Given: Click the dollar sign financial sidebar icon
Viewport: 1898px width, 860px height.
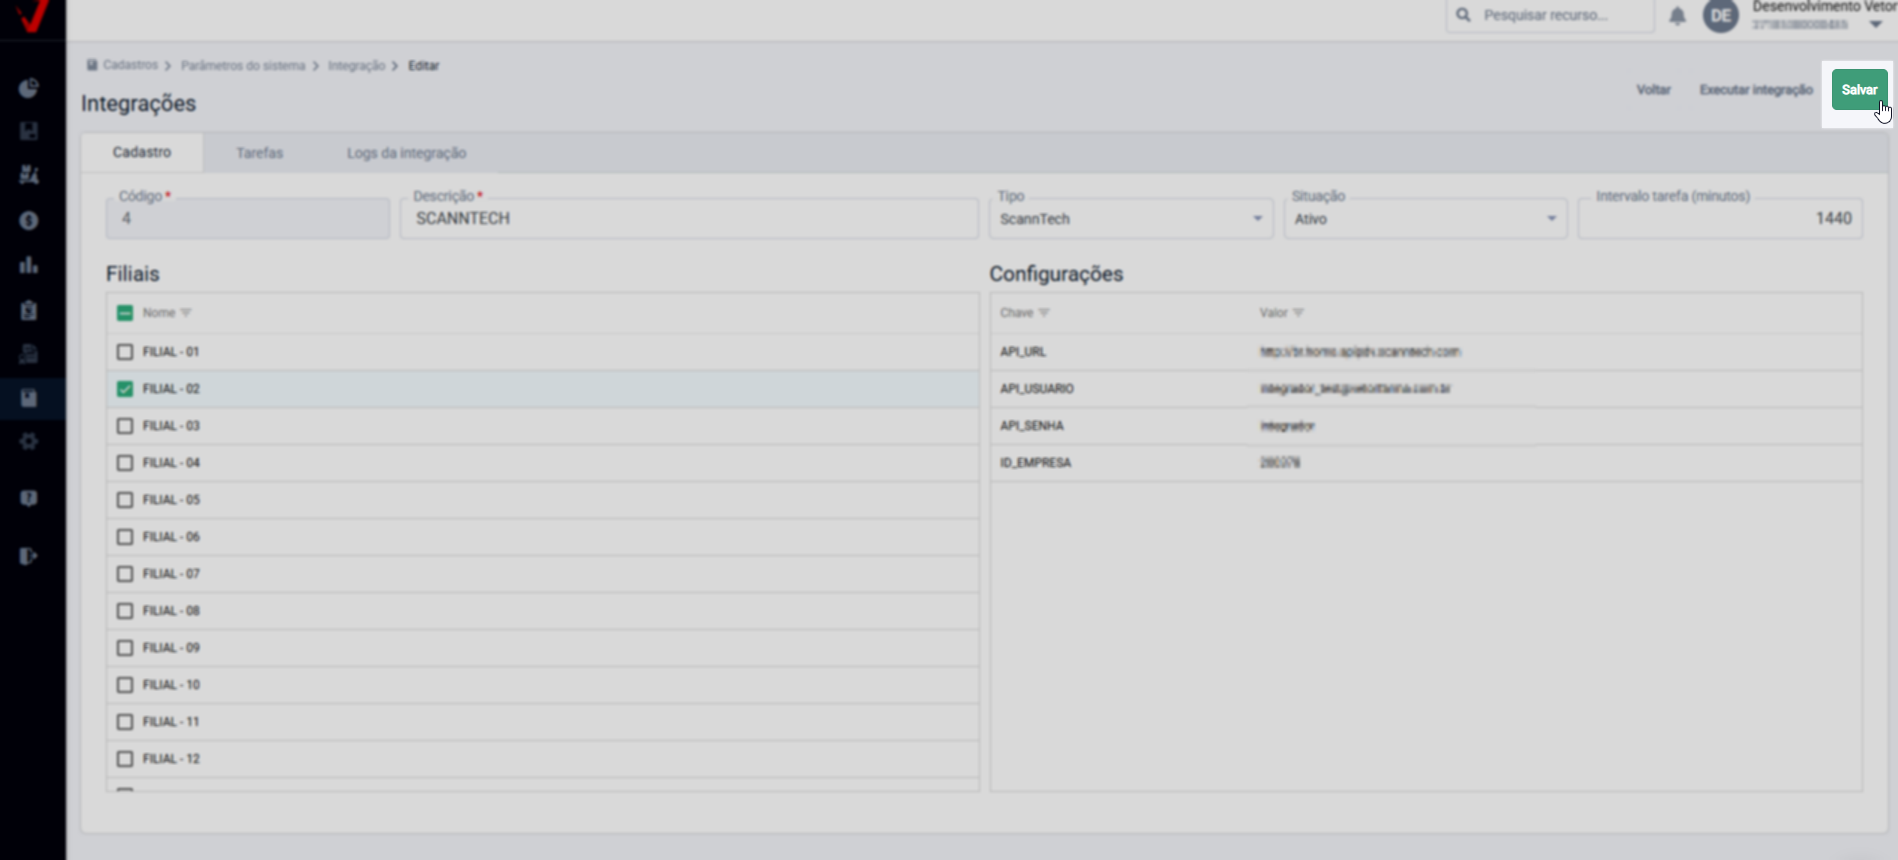Looking at the screenshot, I should click(x=29, y=220).
